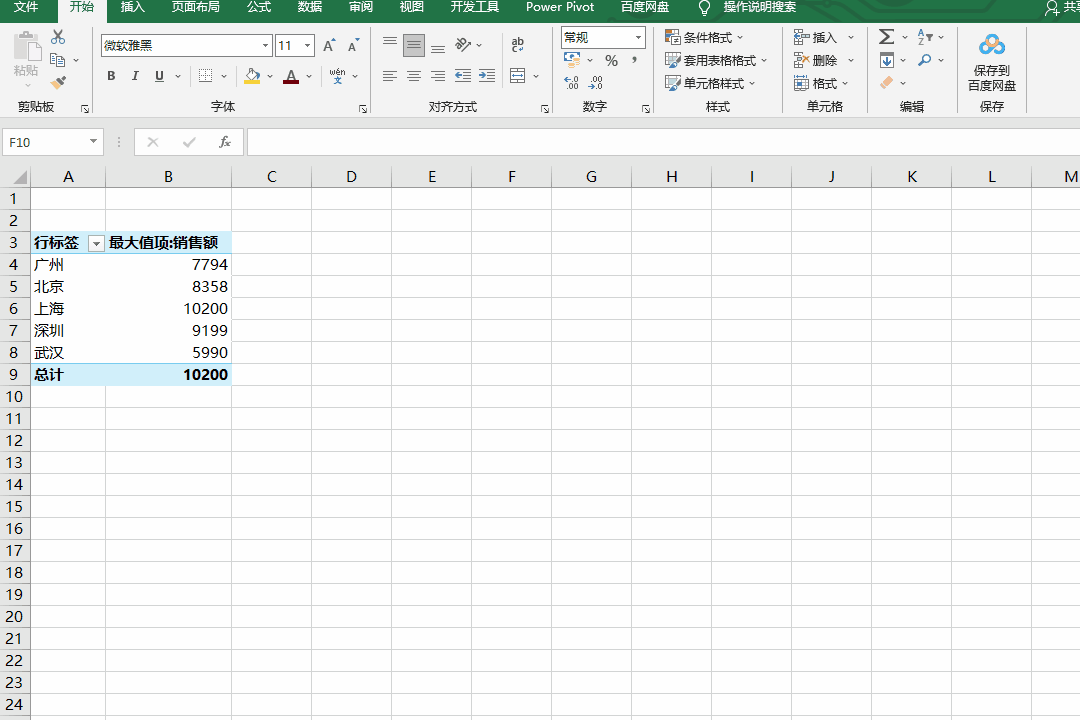Click the increase font size icon
The image size is (1080, 720).
tap(329, 46)
